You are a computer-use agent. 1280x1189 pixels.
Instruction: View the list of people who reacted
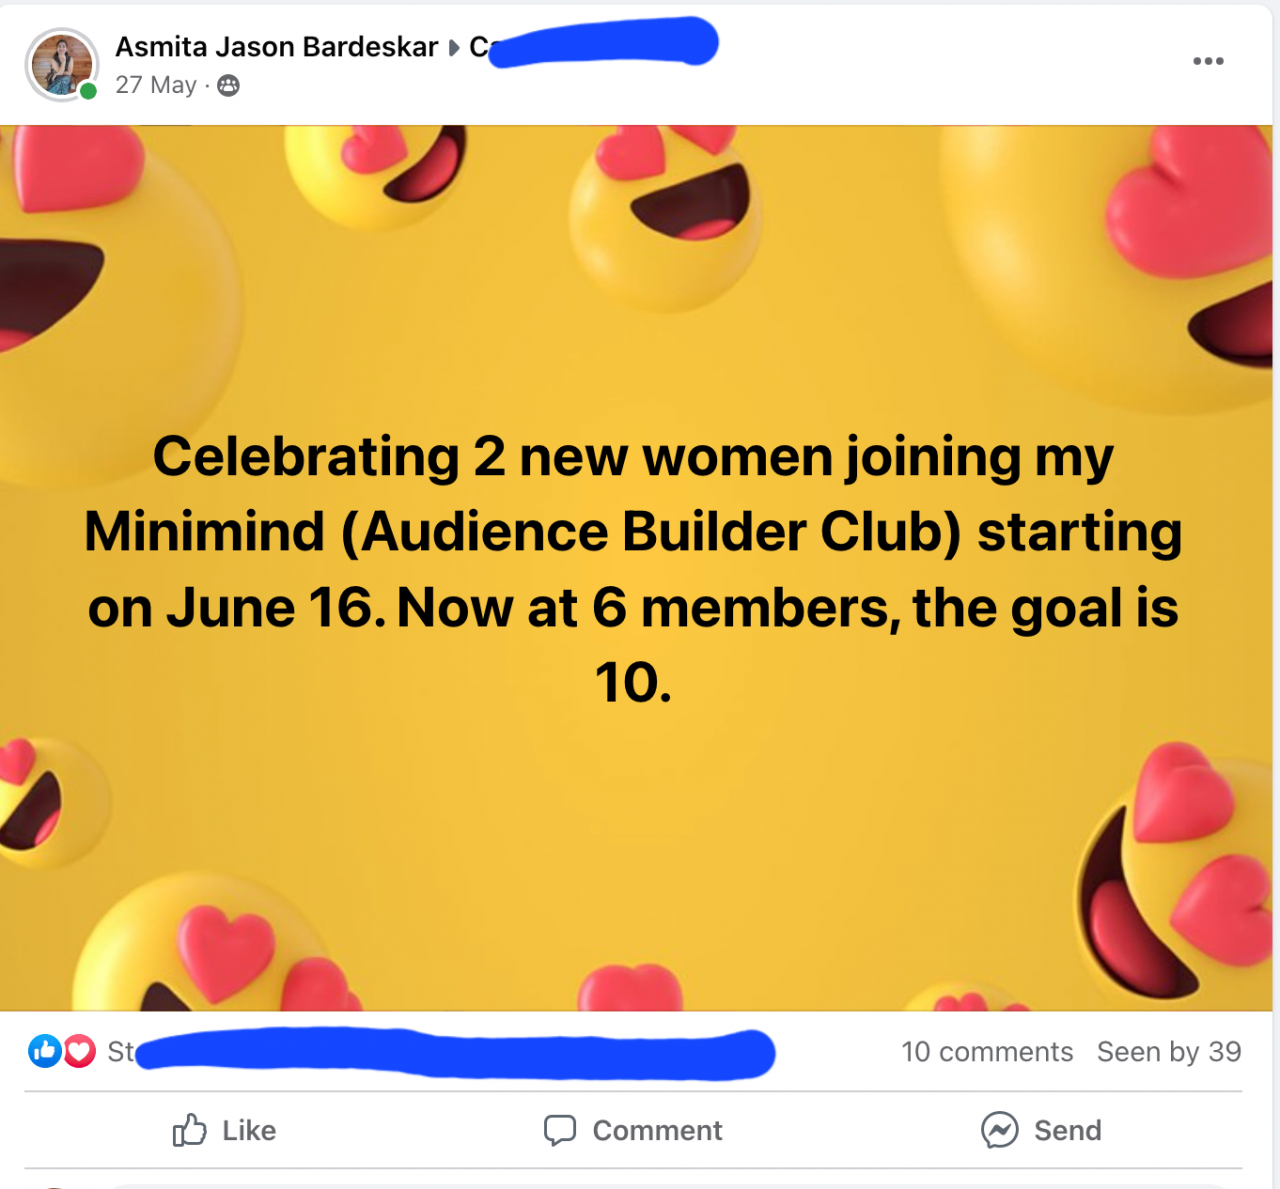tap(450, 1053)
